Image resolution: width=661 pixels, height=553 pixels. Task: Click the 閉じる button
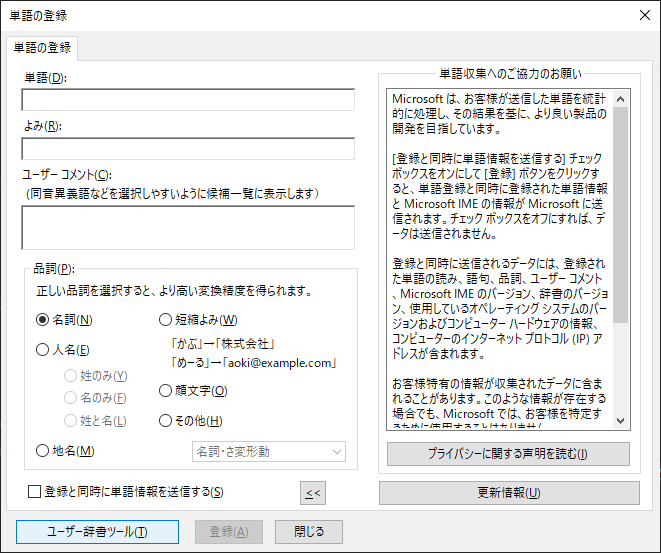(309, 532)
